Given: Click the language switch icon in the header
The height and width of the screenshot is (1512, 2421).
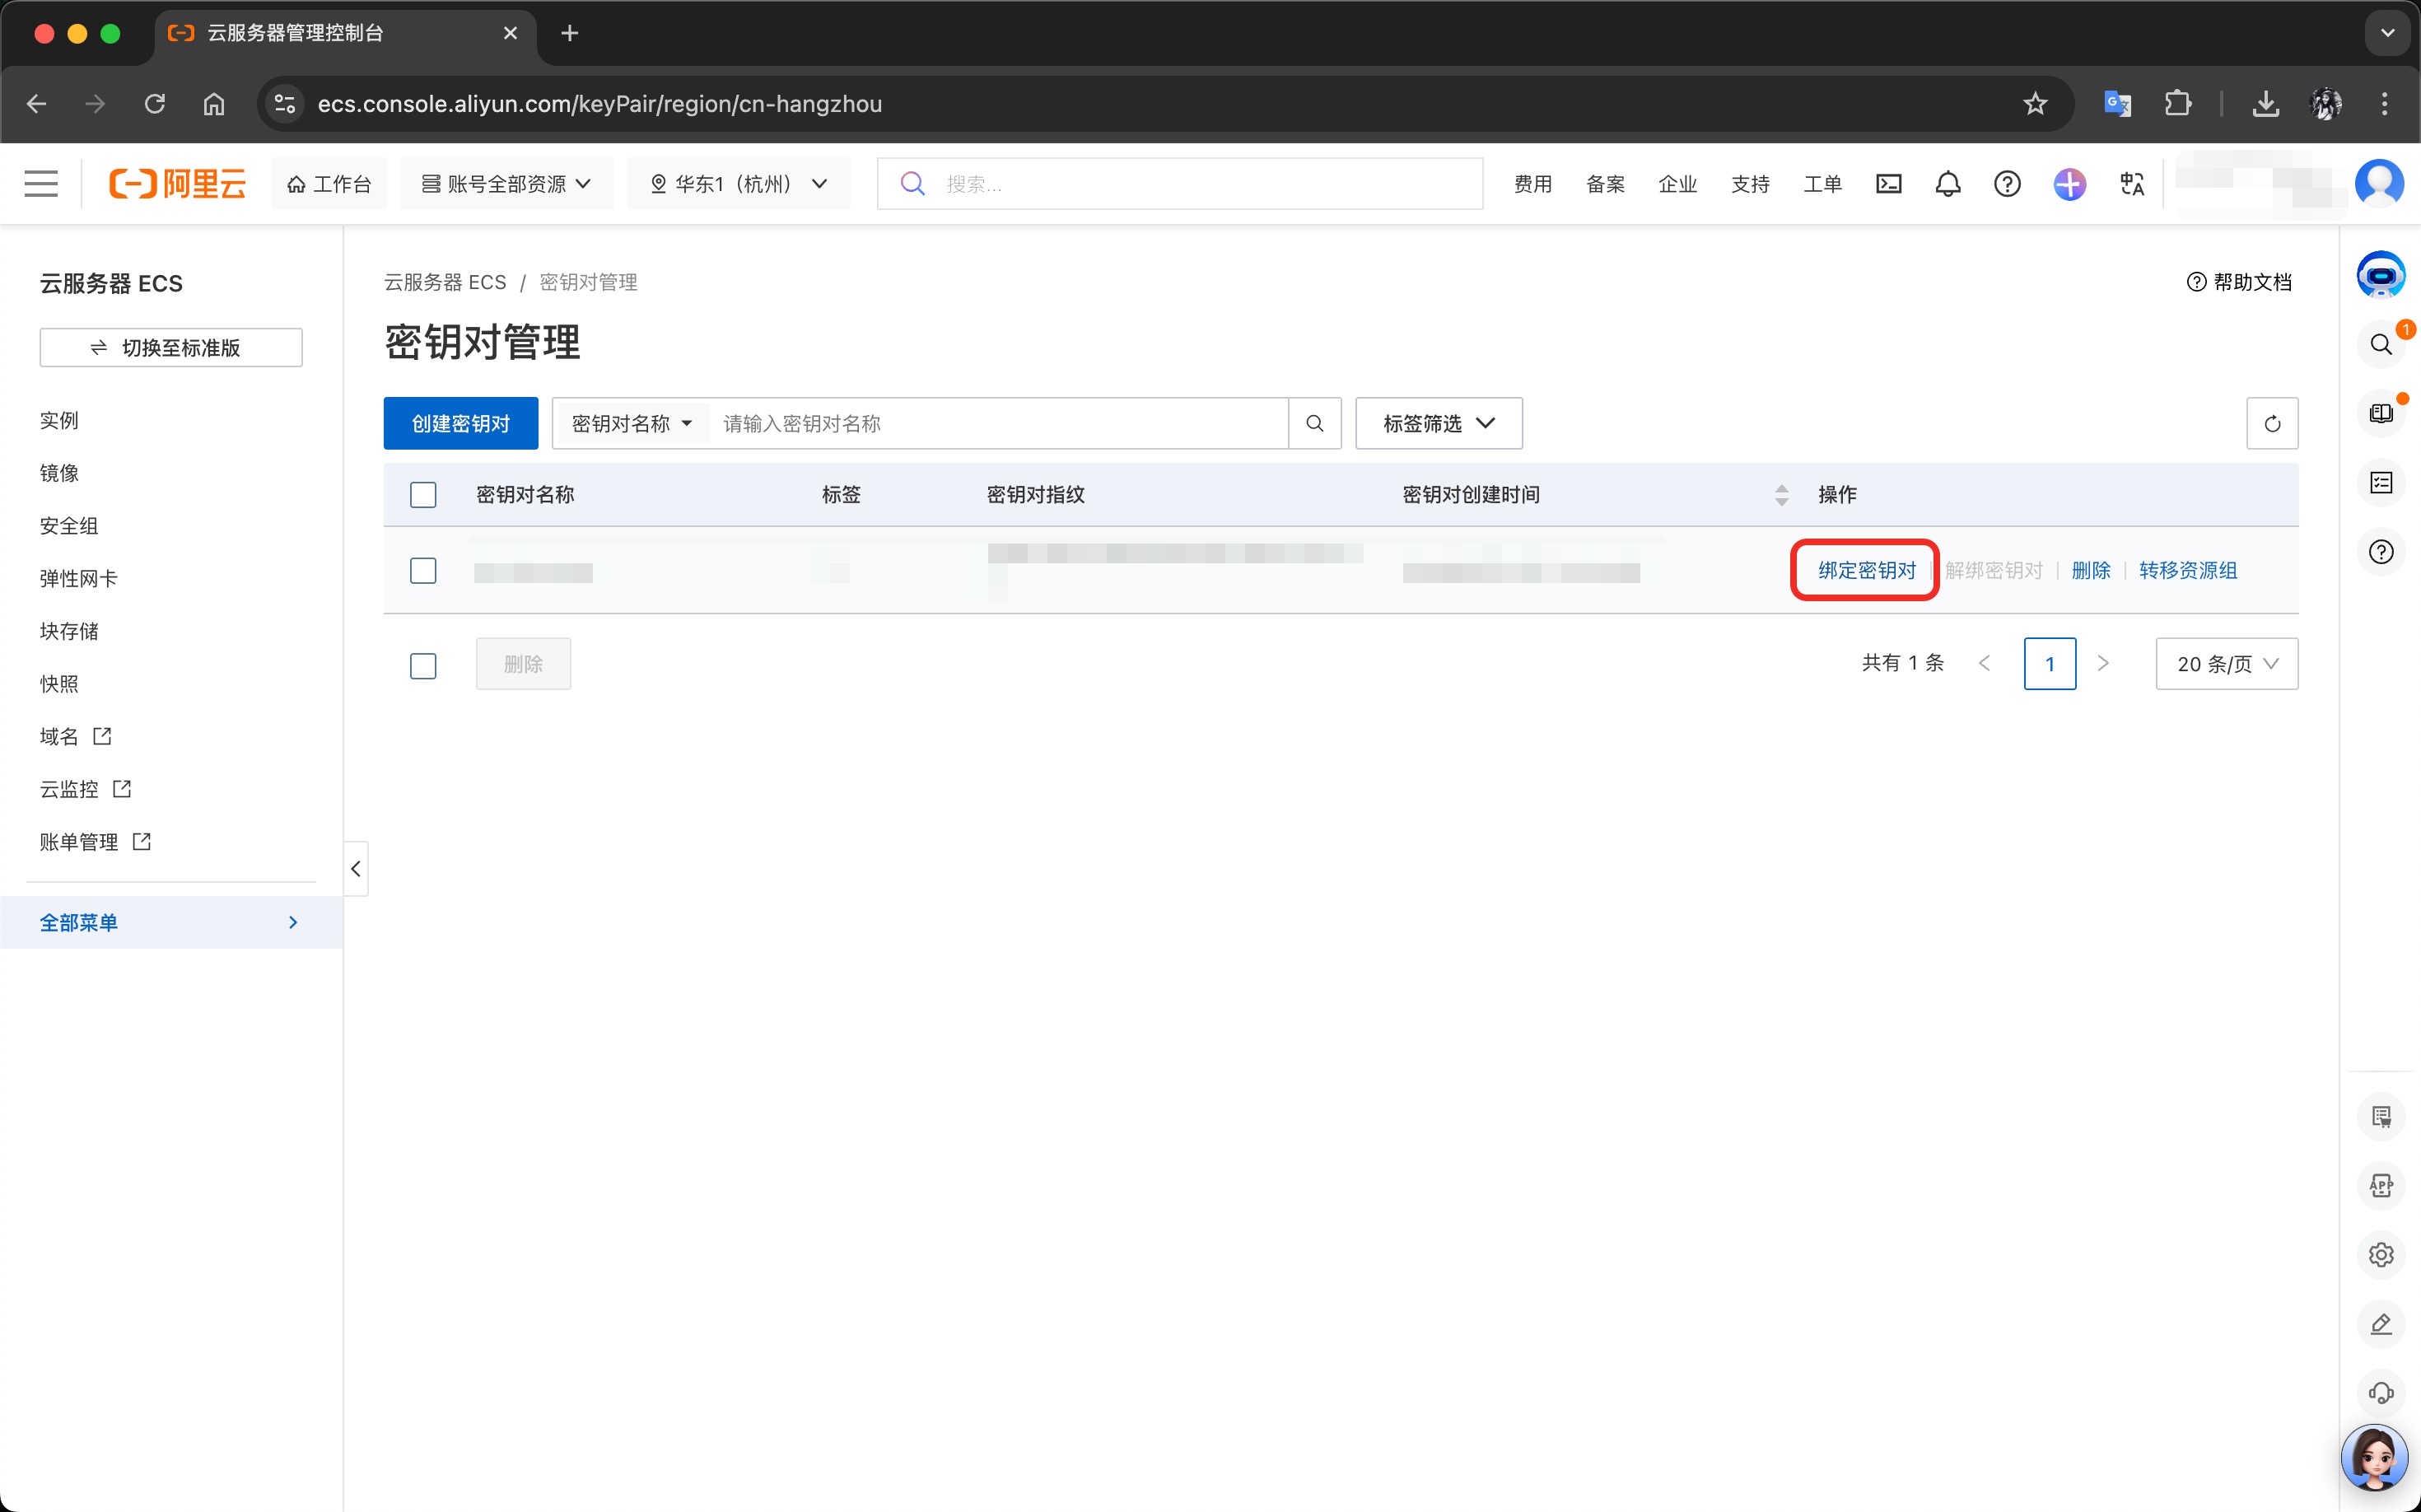Looking at the screenshot, I should pos(2131,184).
